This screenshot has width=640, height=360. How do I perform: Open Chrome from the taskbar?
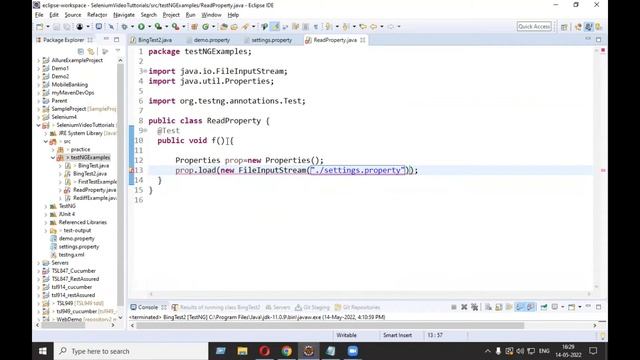click(x=287, y=351)
